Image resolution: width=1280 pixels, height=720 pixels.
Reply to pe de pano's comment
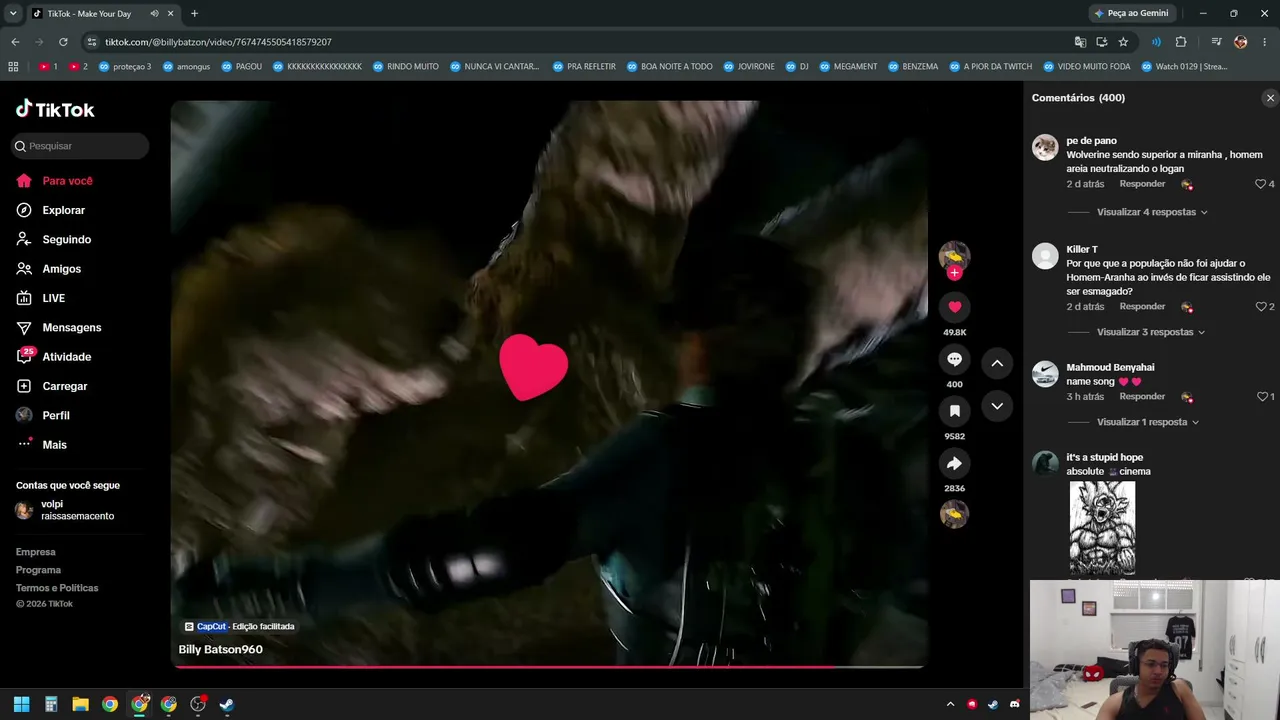pyautogui.click(x=1142, y=184)
